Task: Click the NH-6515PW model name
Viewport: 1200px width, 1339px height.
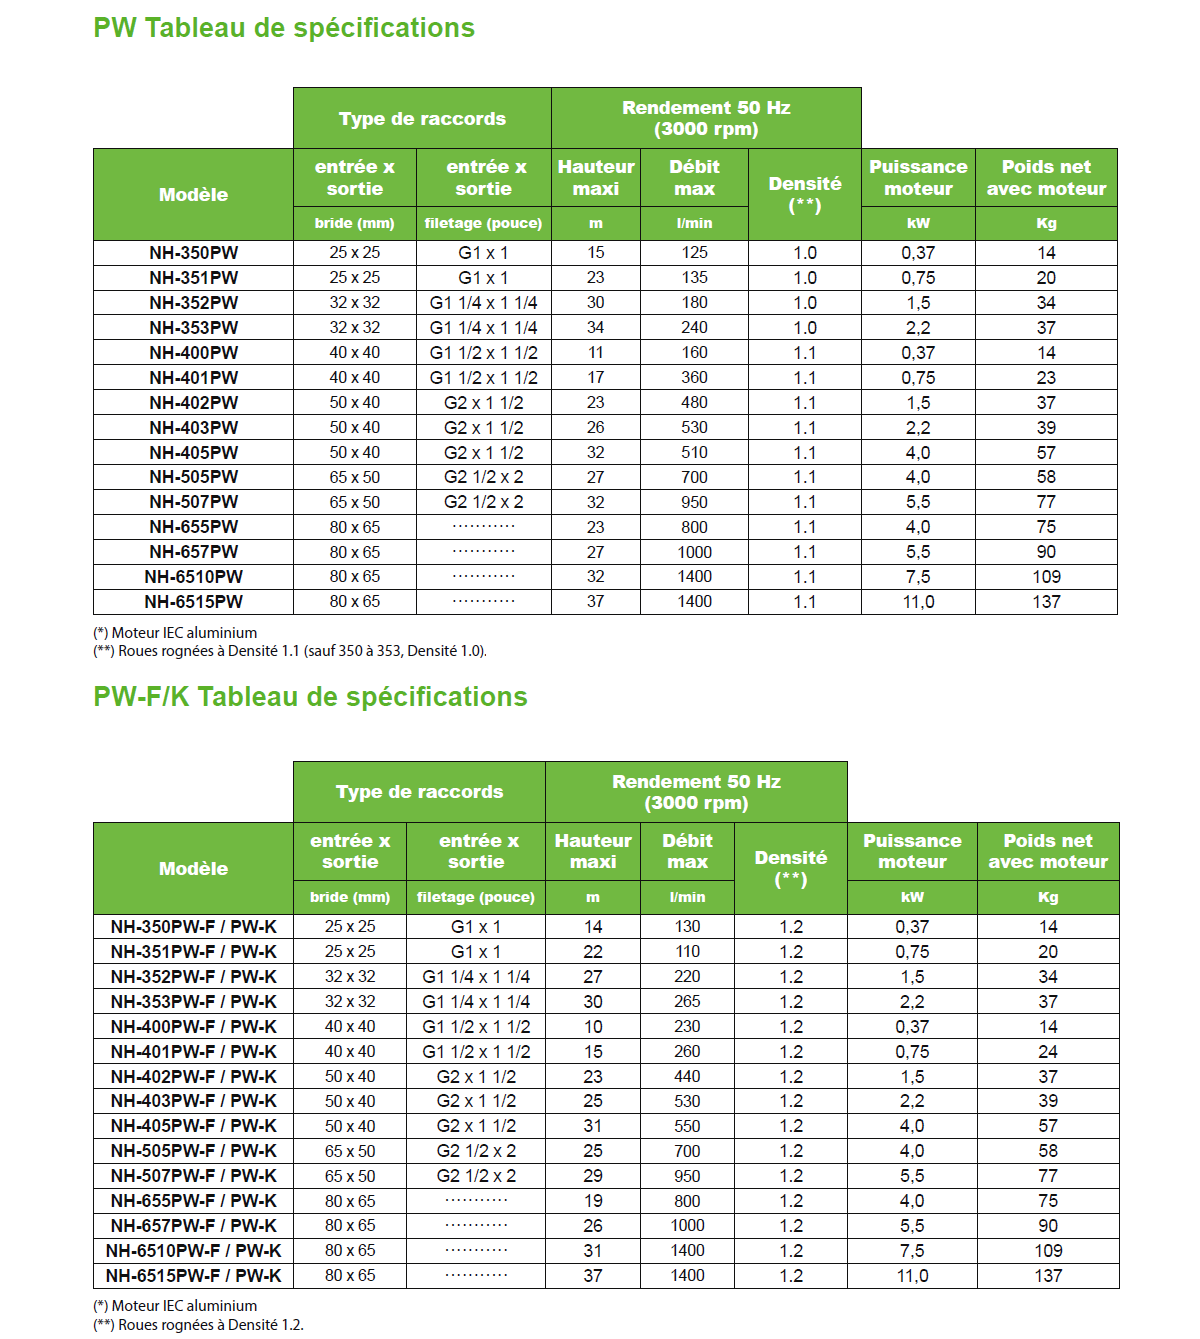Action: tap(193, 602)
